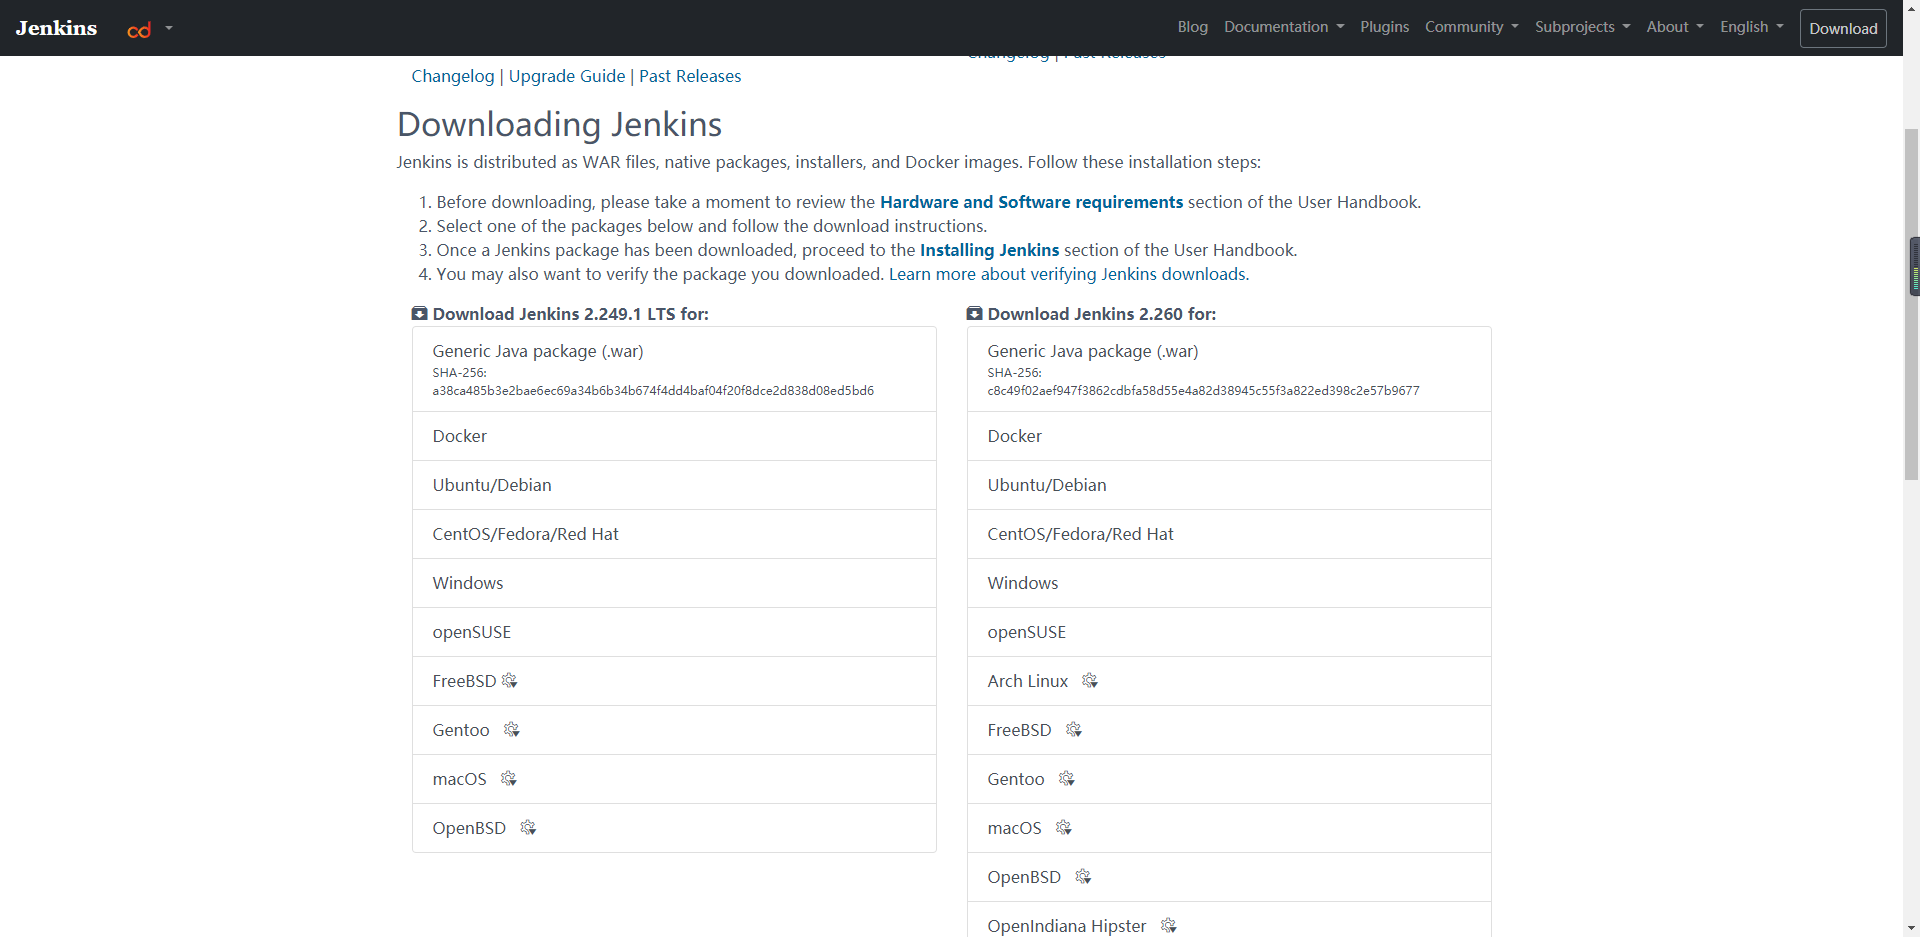Click the vertical scrollbar thumb
1920x937 pixels.
click(x=1911, y=304)
